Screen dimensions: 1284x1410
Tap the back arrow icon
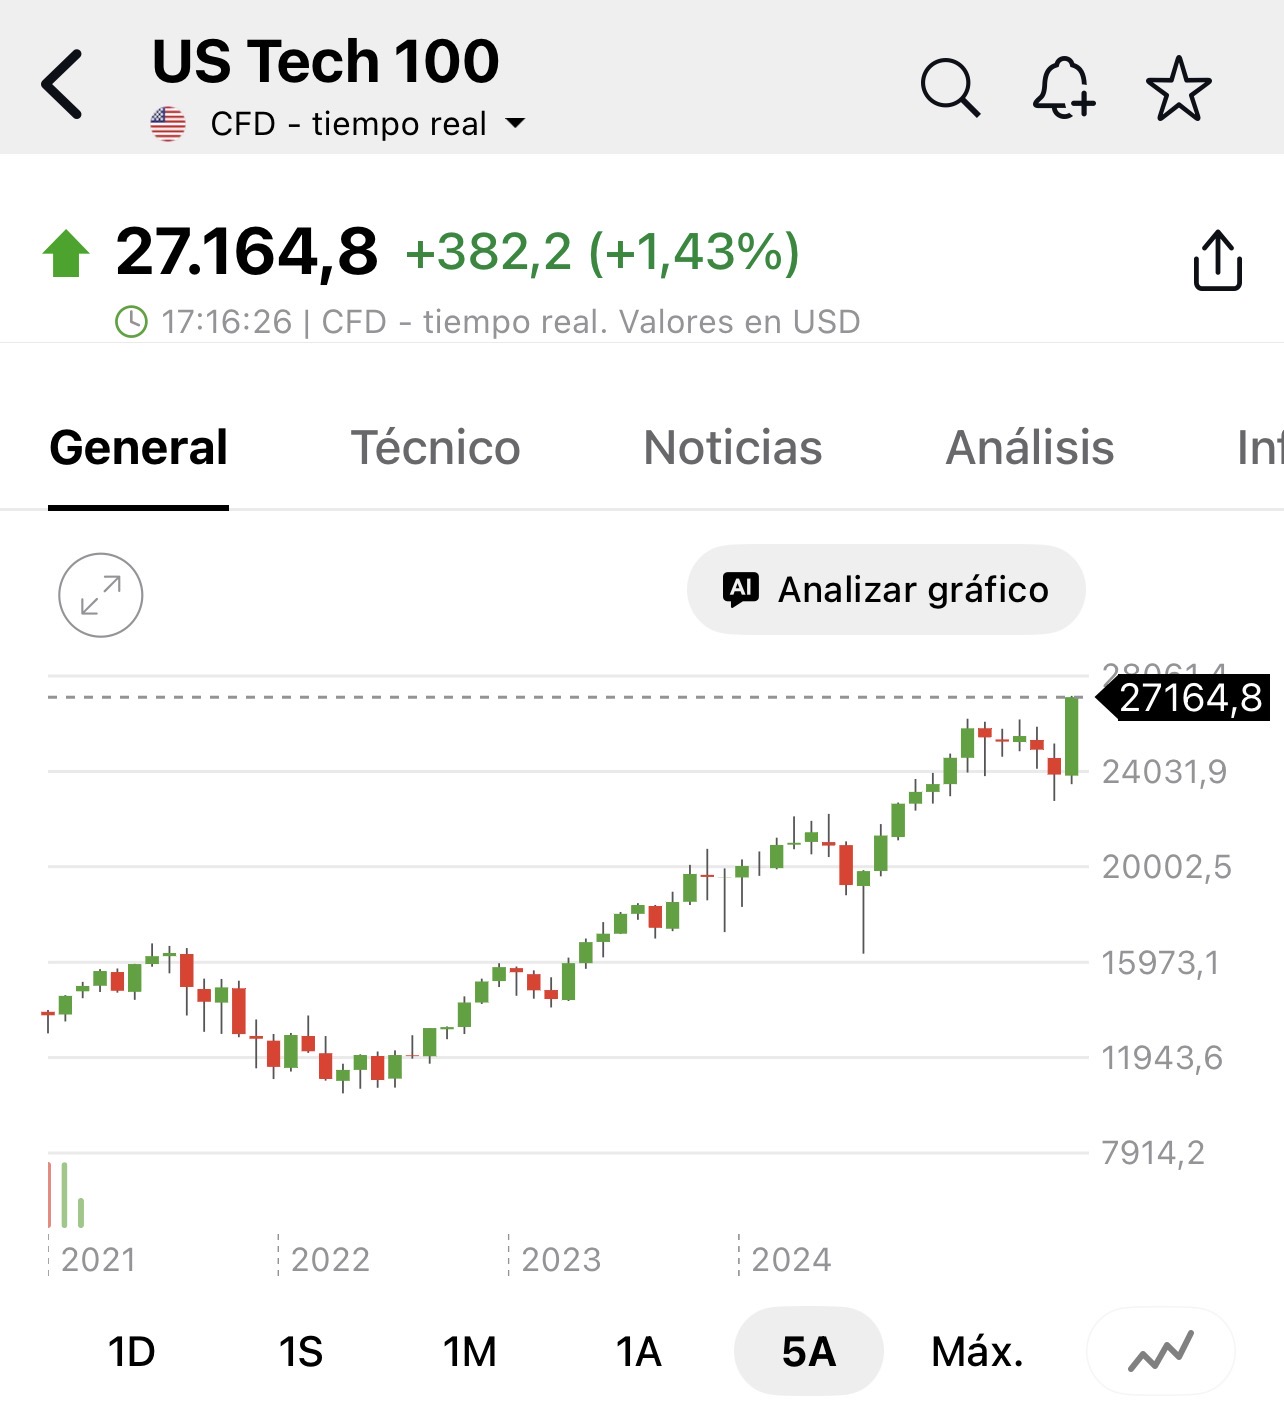(x=62, y=84)
